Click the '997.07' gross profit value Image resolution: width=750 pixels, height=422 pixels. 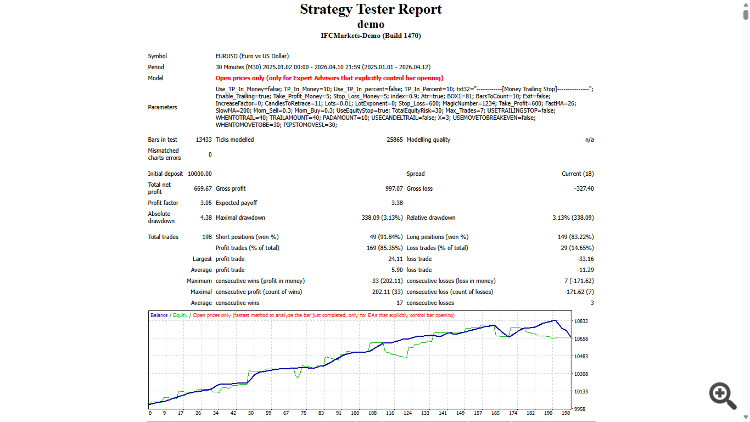[394, 189]
